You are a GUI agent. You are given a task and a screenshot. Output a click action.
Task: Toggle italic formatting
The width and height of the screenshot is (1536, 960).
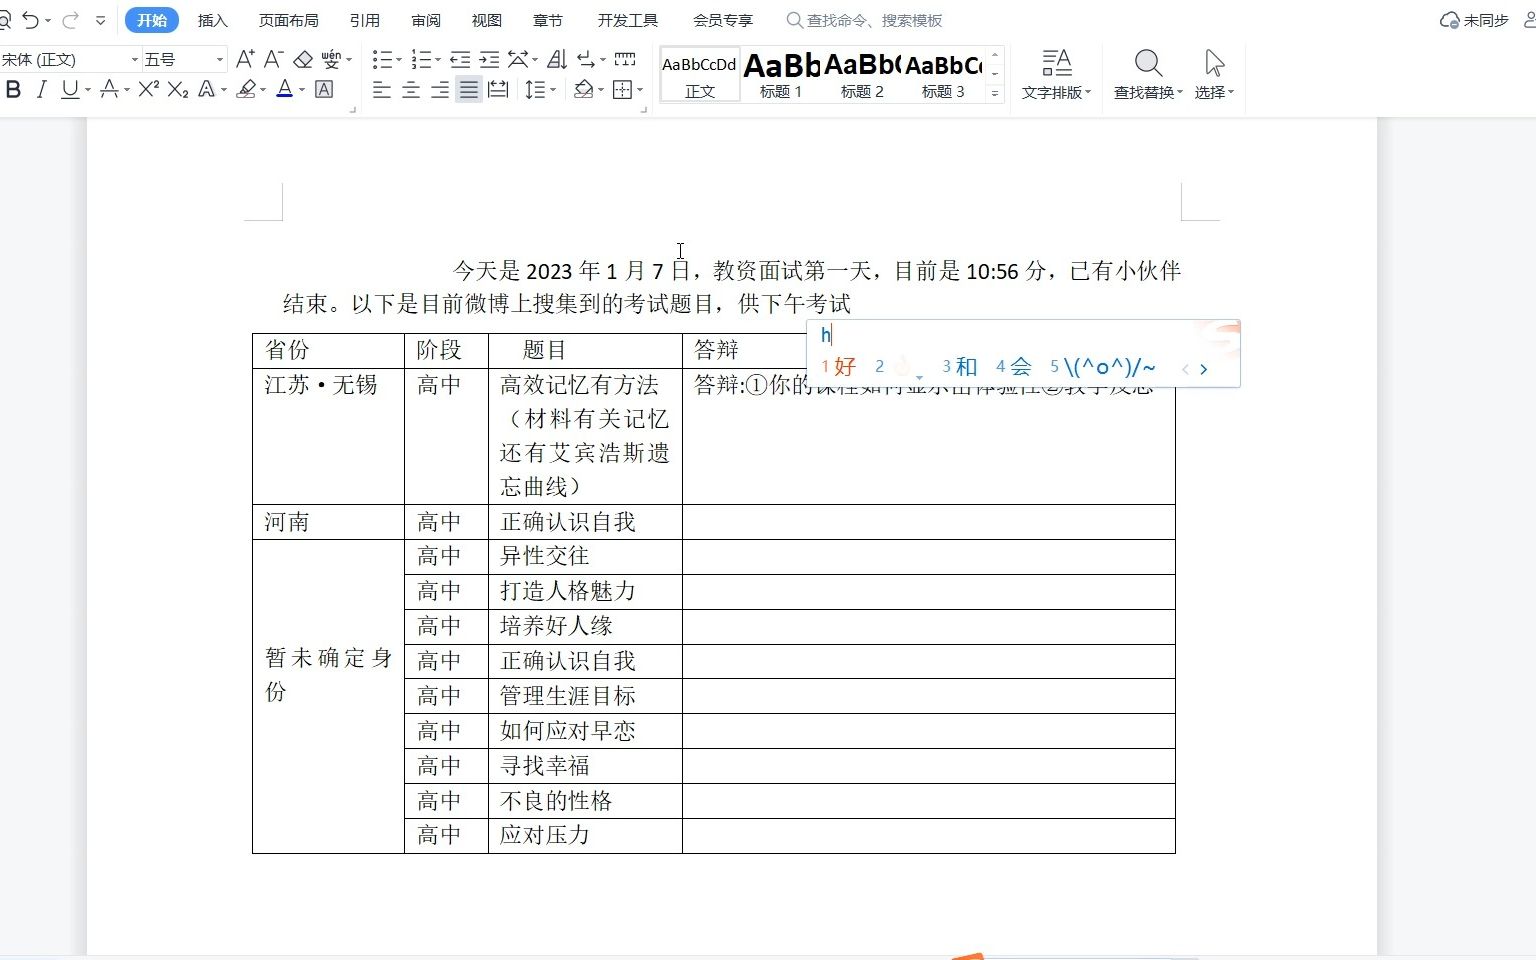41,90
